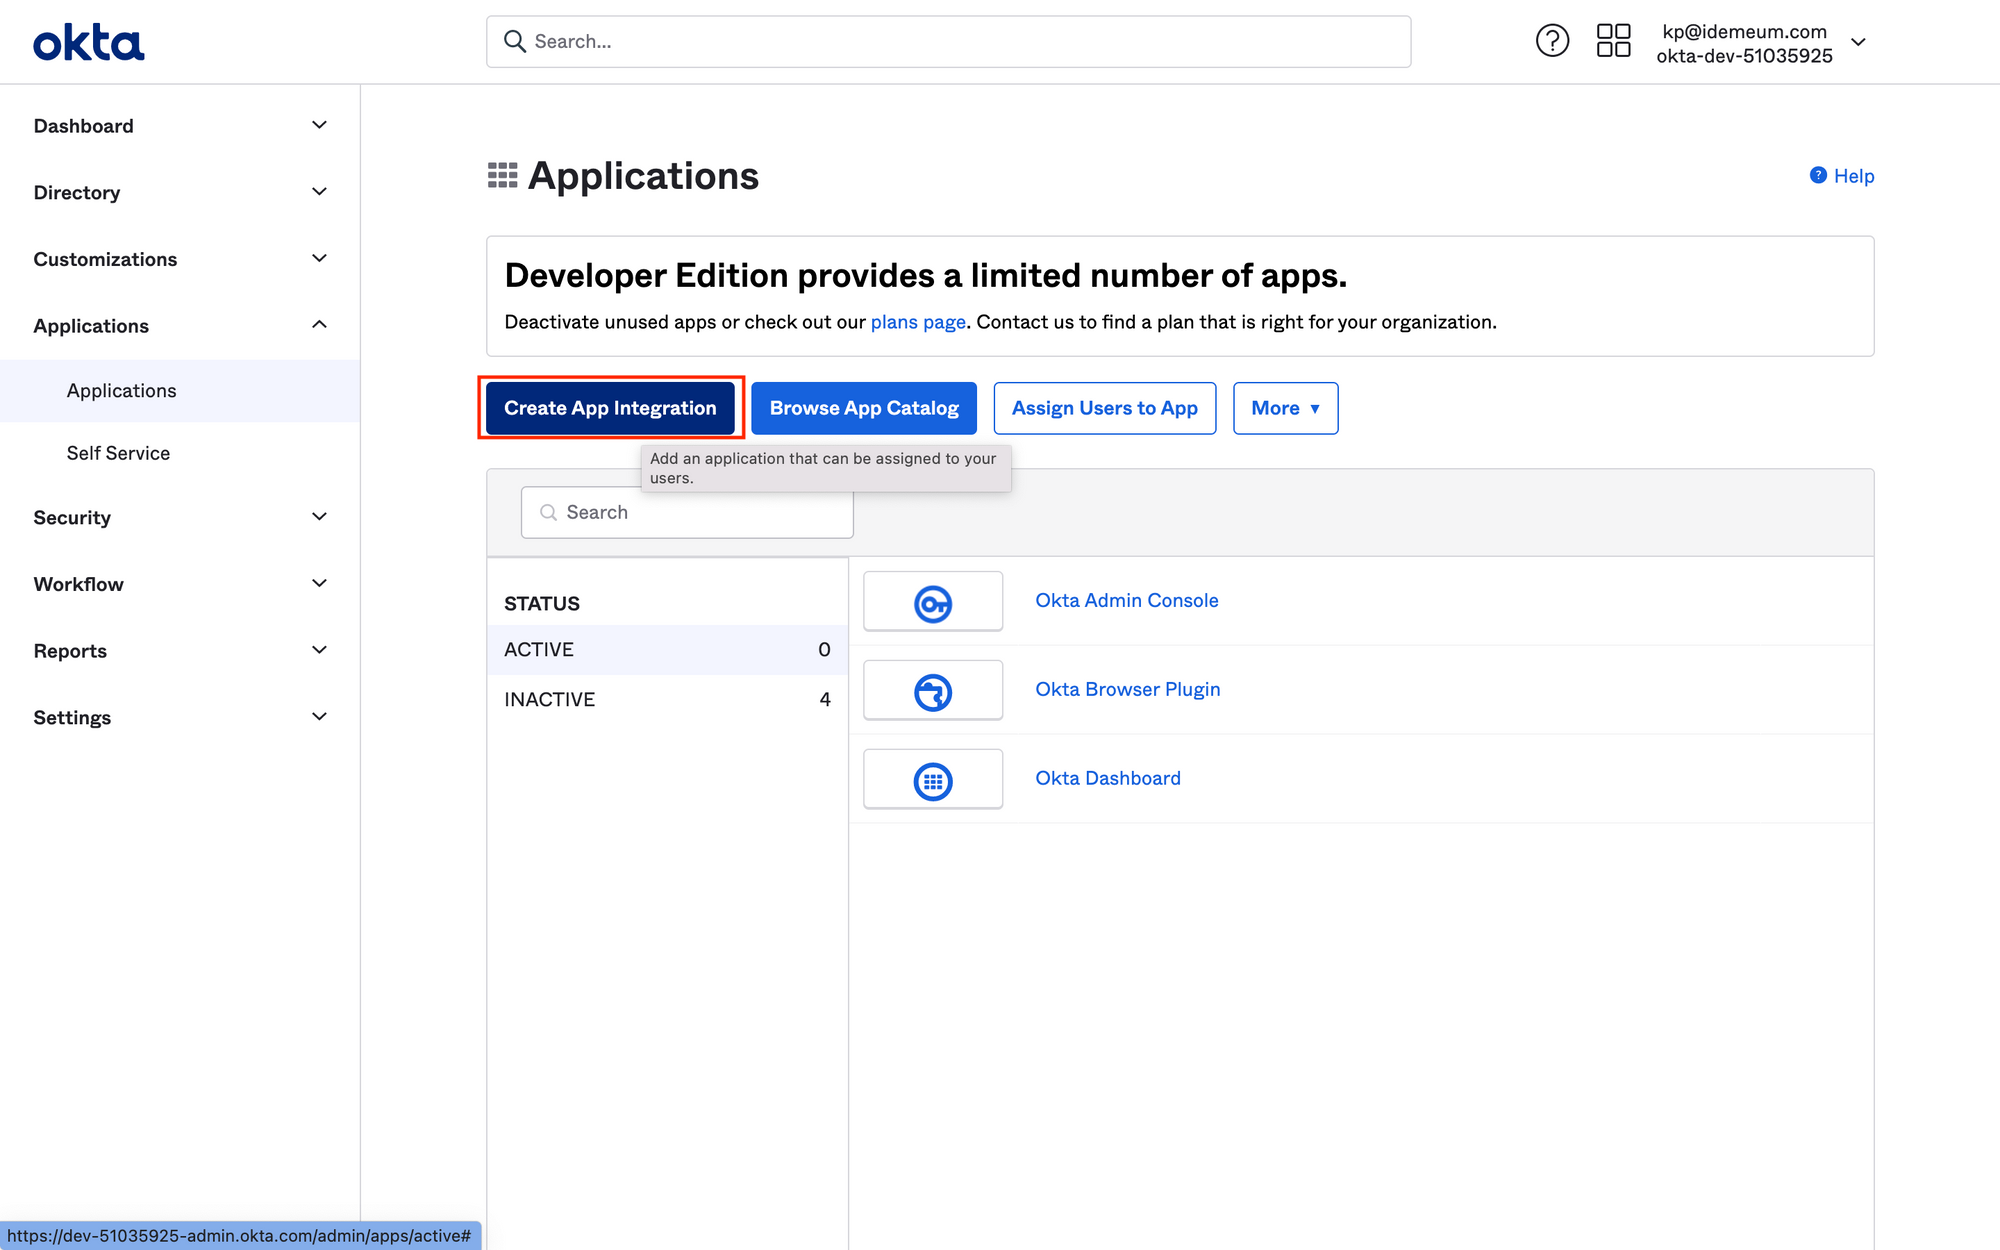
Task: Expand the Security sidebar section
Action: click(x=319, y=517)
